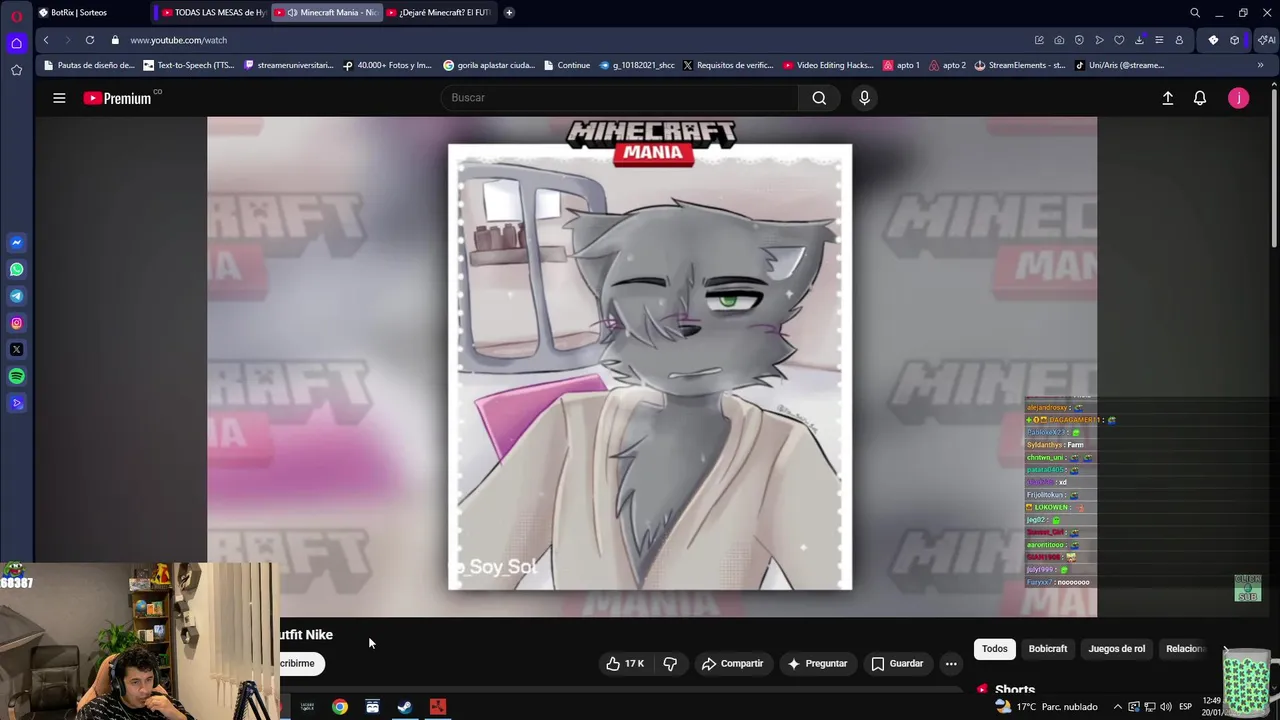
Task: Click the Guardar save button
Action: 897,663
